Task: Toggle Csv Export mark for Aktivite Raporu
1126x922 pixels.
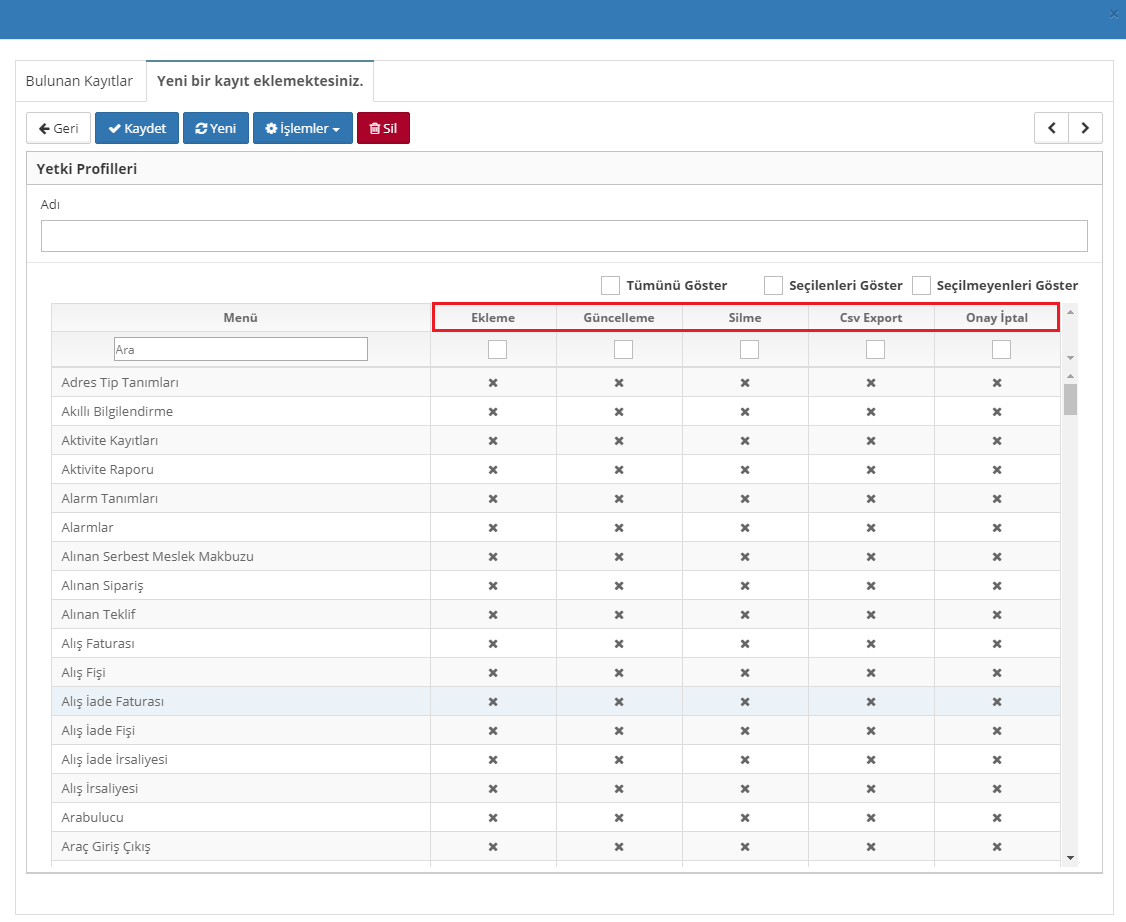Action: click(871, 469)
